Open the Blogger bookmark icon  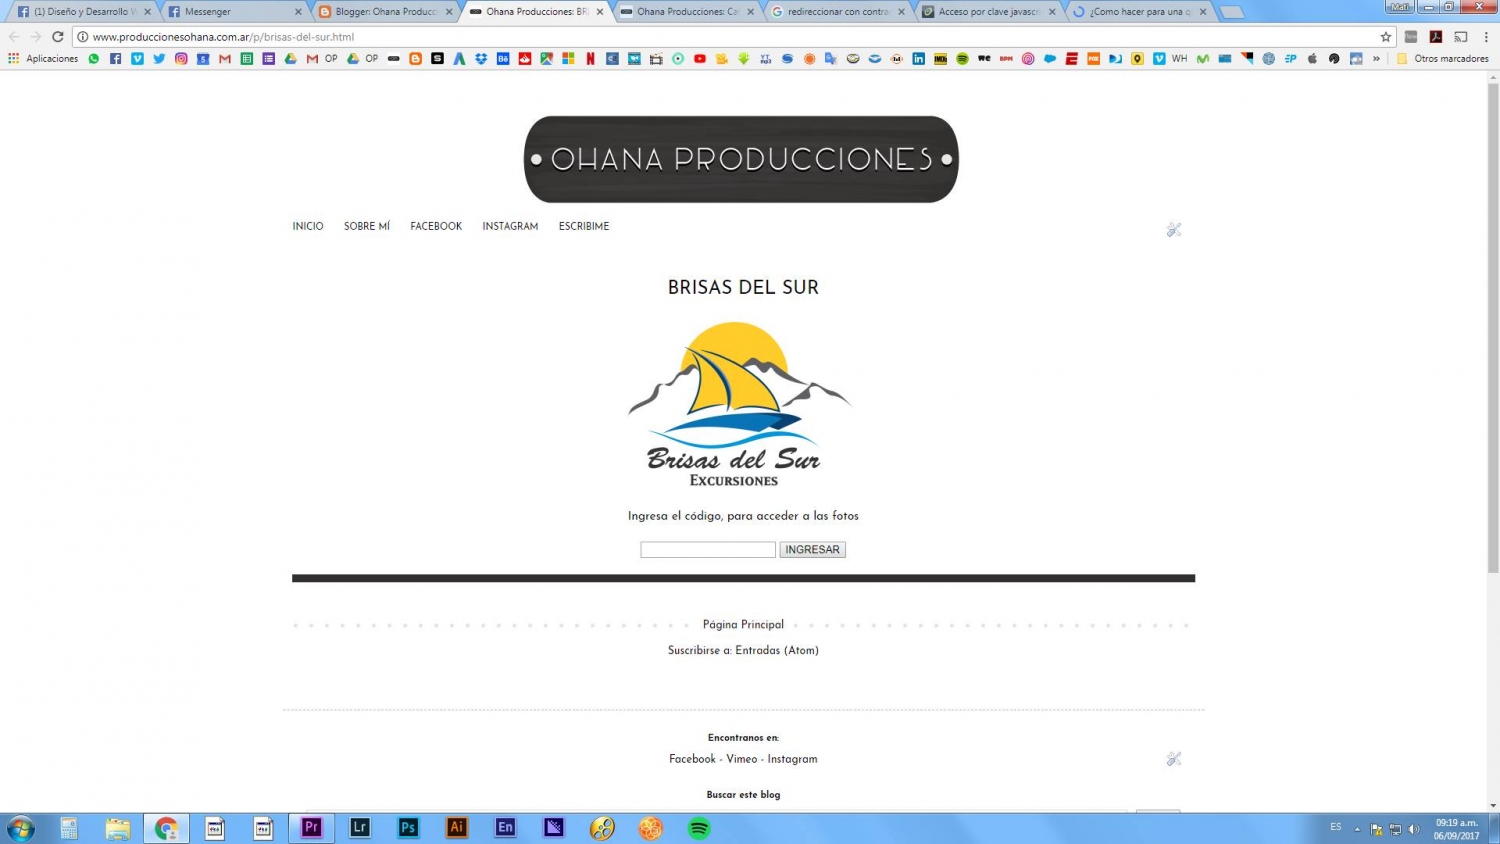click(416, 59)
